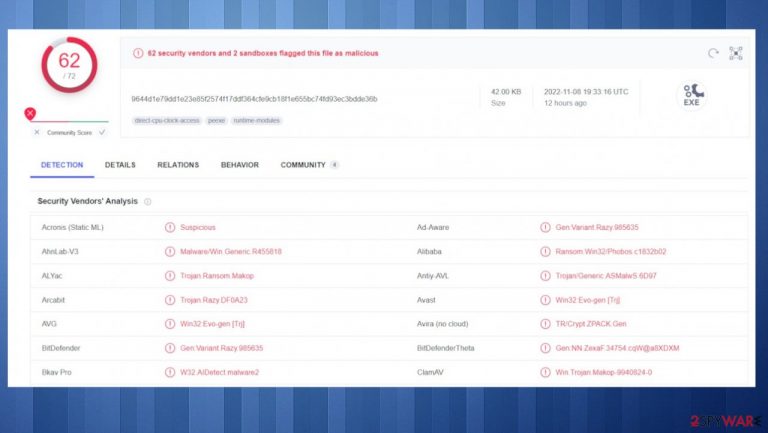Click the peexe tag
The width and height of the screenshot is (768, 433).
point(216,120)
